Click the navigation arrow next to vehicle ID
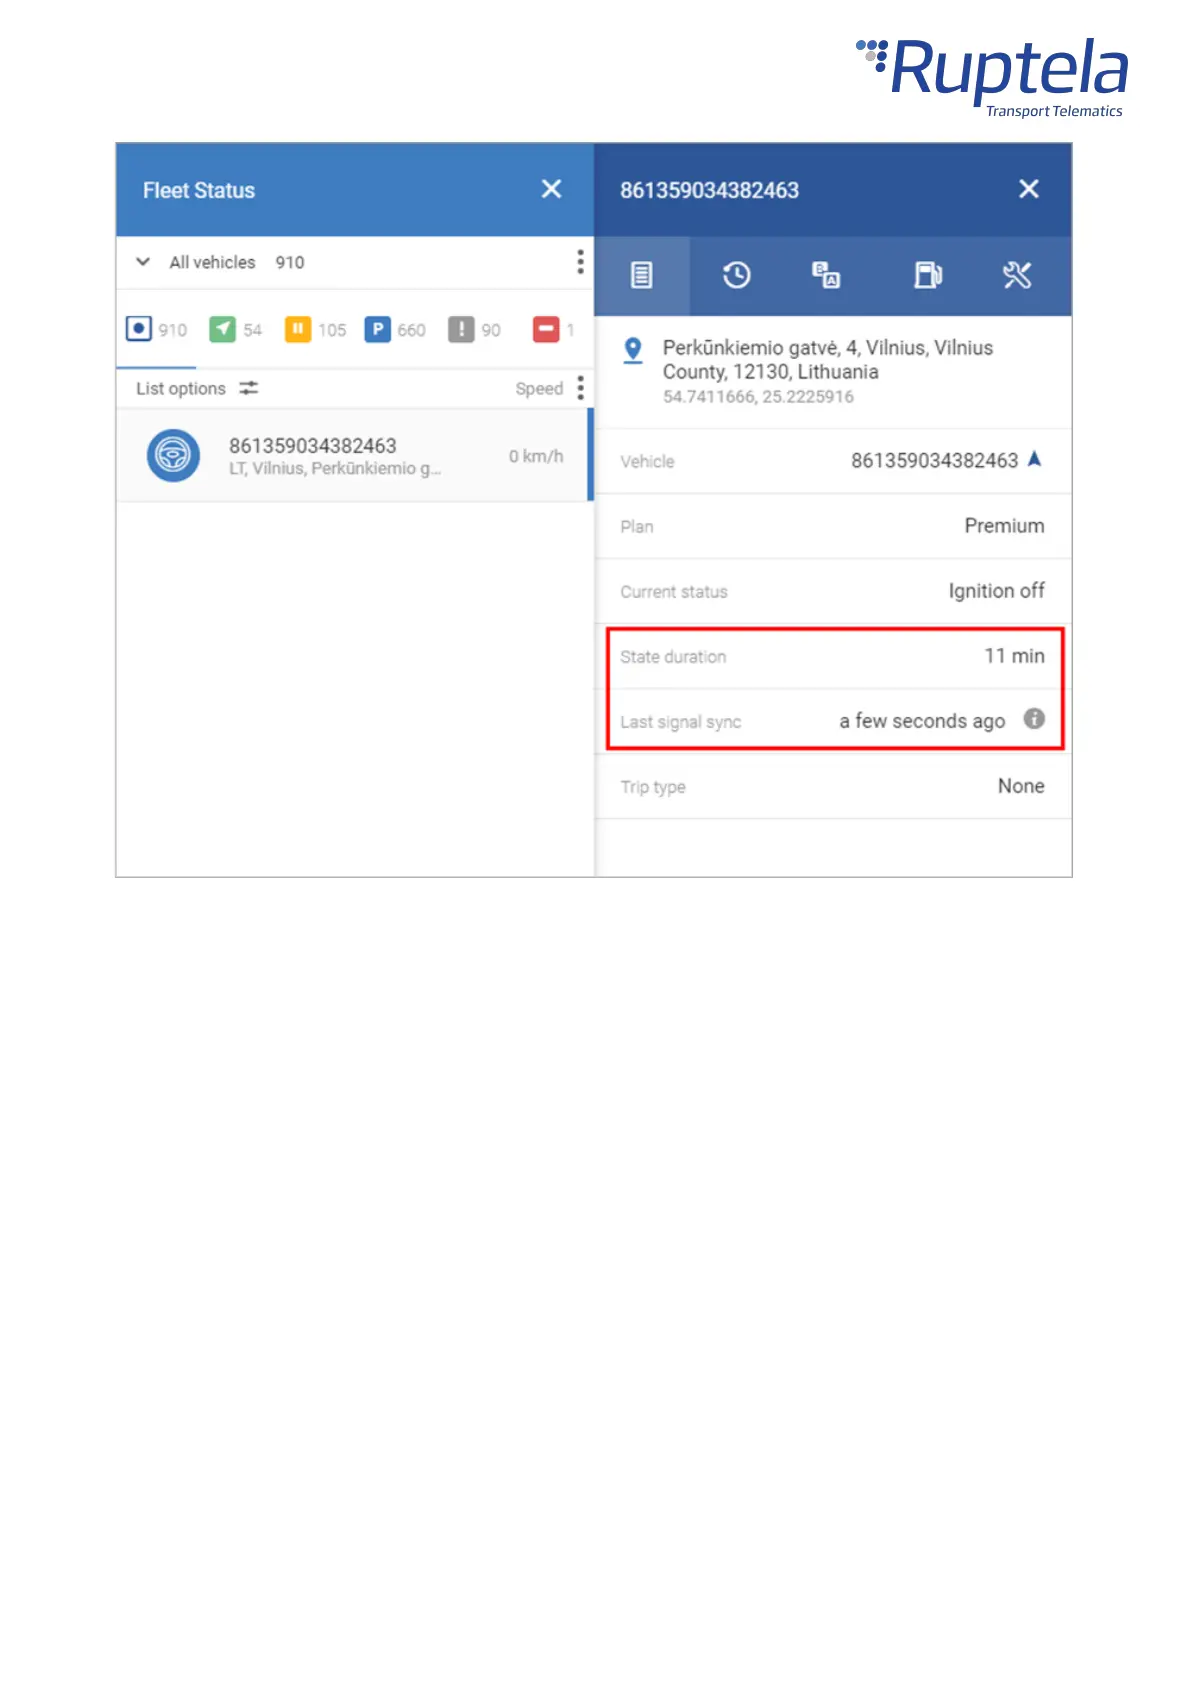Viewport: 1191px width, 1684px height. 1035,459
